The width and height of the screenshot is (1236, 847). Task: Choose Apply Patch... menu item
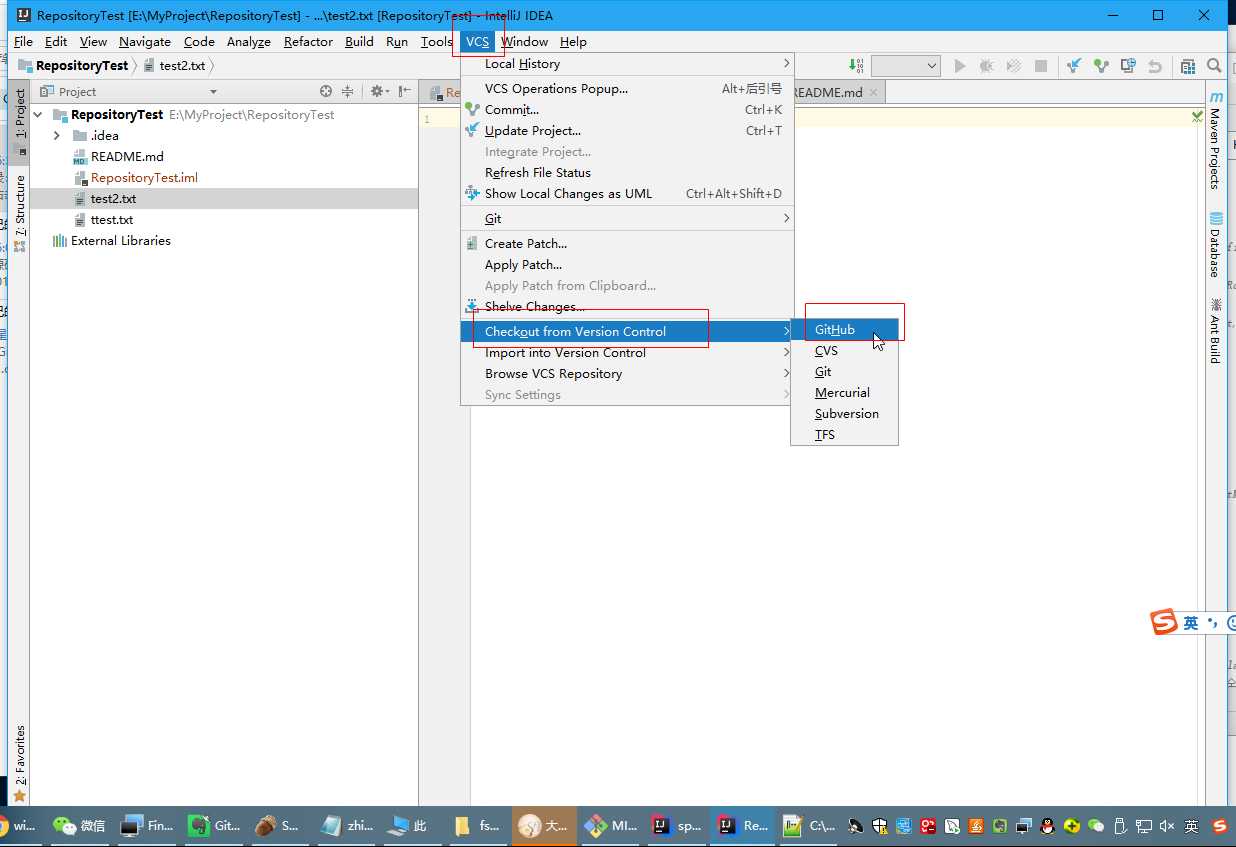[x=627, y=265]
